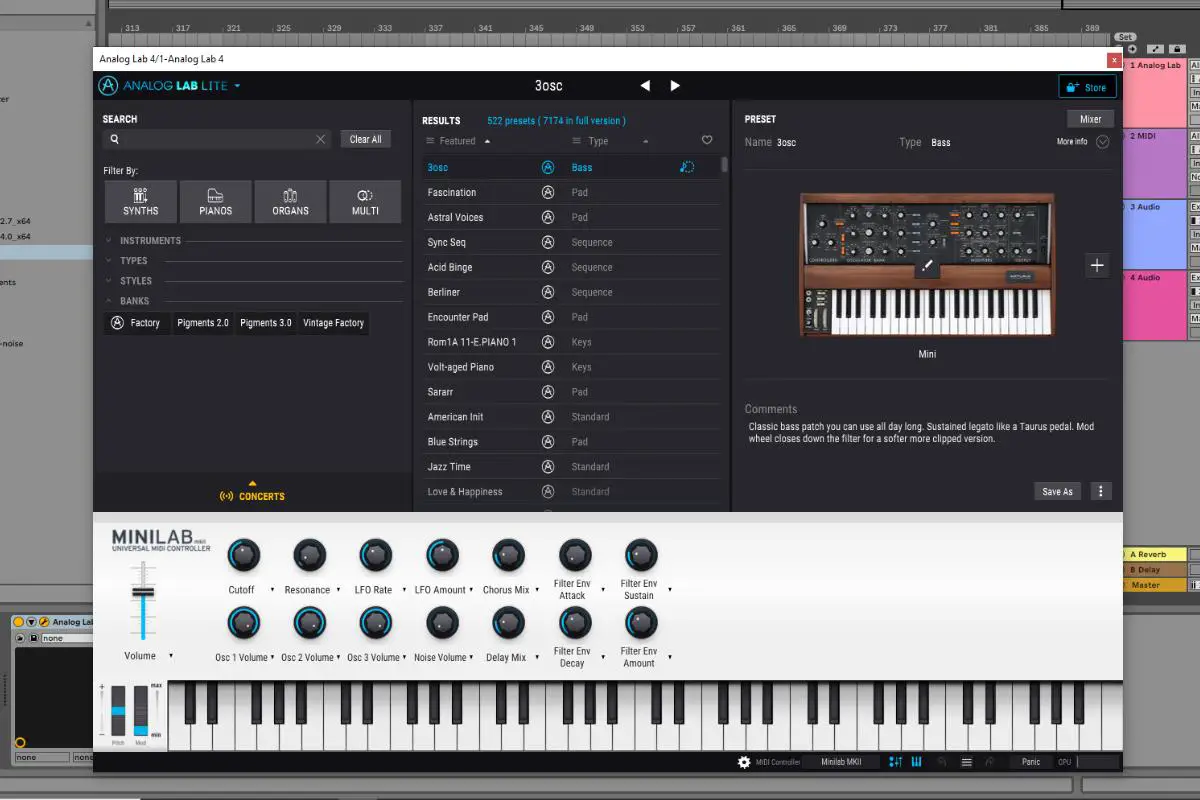Click the Clear All button
This screenshot has height=800, width=1200.
pyautogui.click(x=365, y=138)
